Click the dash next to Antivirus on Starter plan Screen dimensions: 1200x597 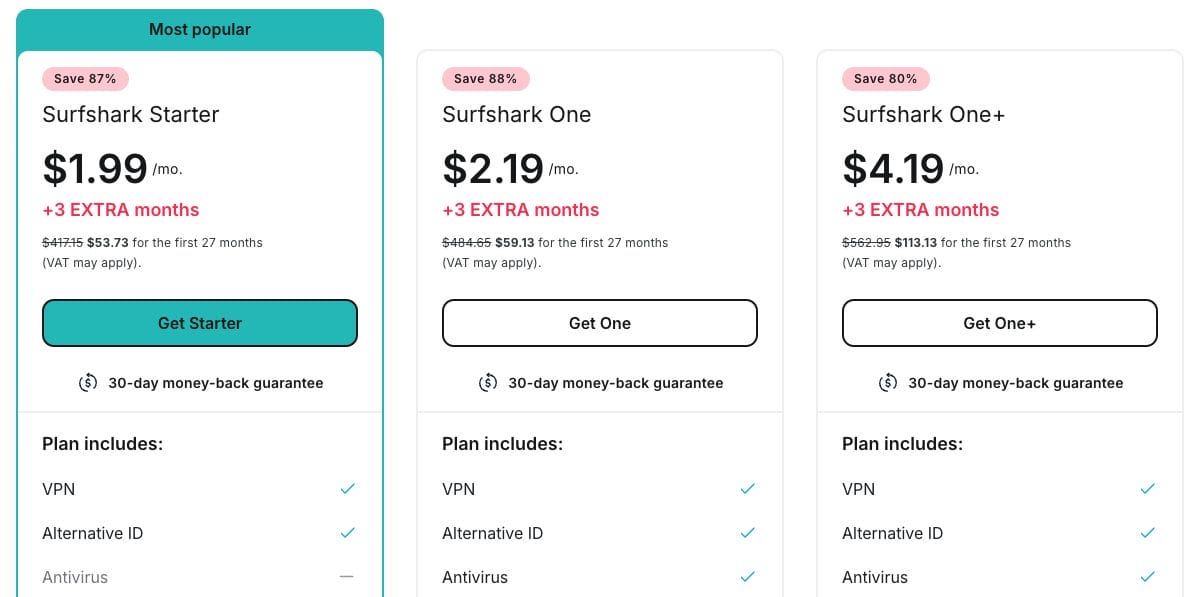click(x=347, y=577)
